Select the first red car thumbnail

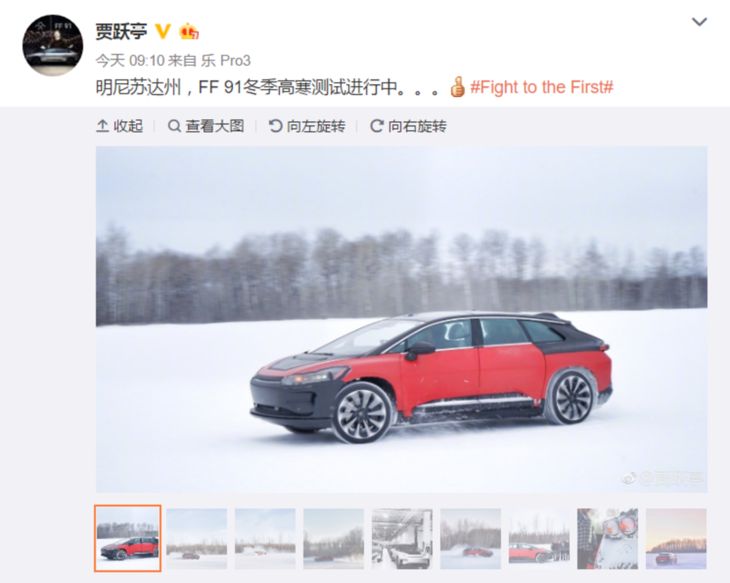pos(128,538)
